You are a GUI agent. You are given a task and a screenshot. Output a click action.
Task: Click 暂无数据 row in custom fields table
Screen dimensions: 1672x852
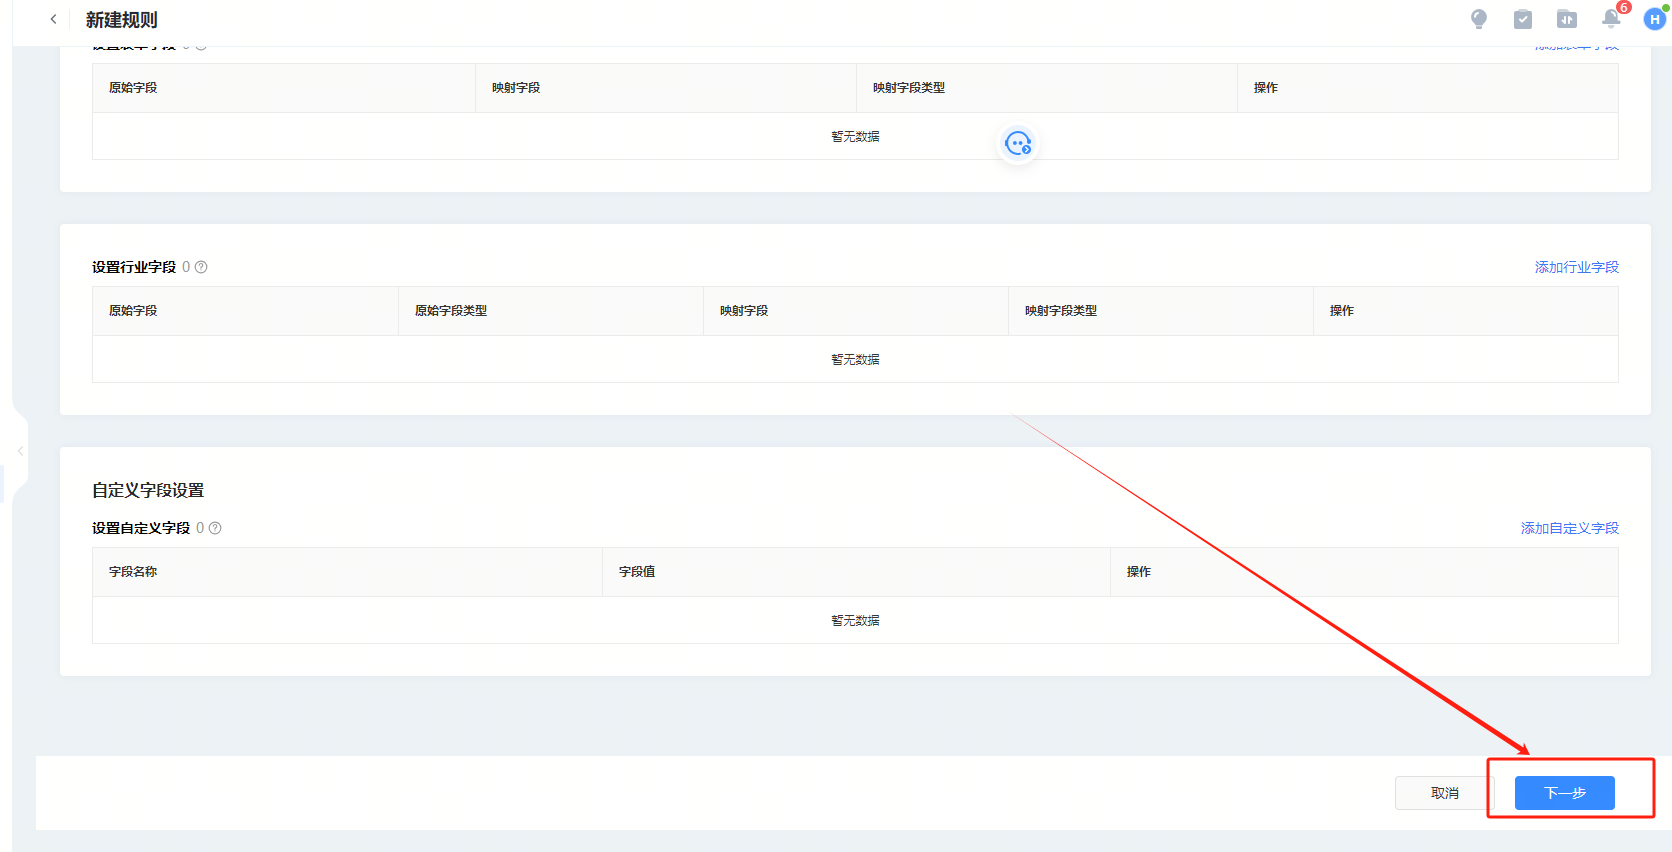(855, 621)
